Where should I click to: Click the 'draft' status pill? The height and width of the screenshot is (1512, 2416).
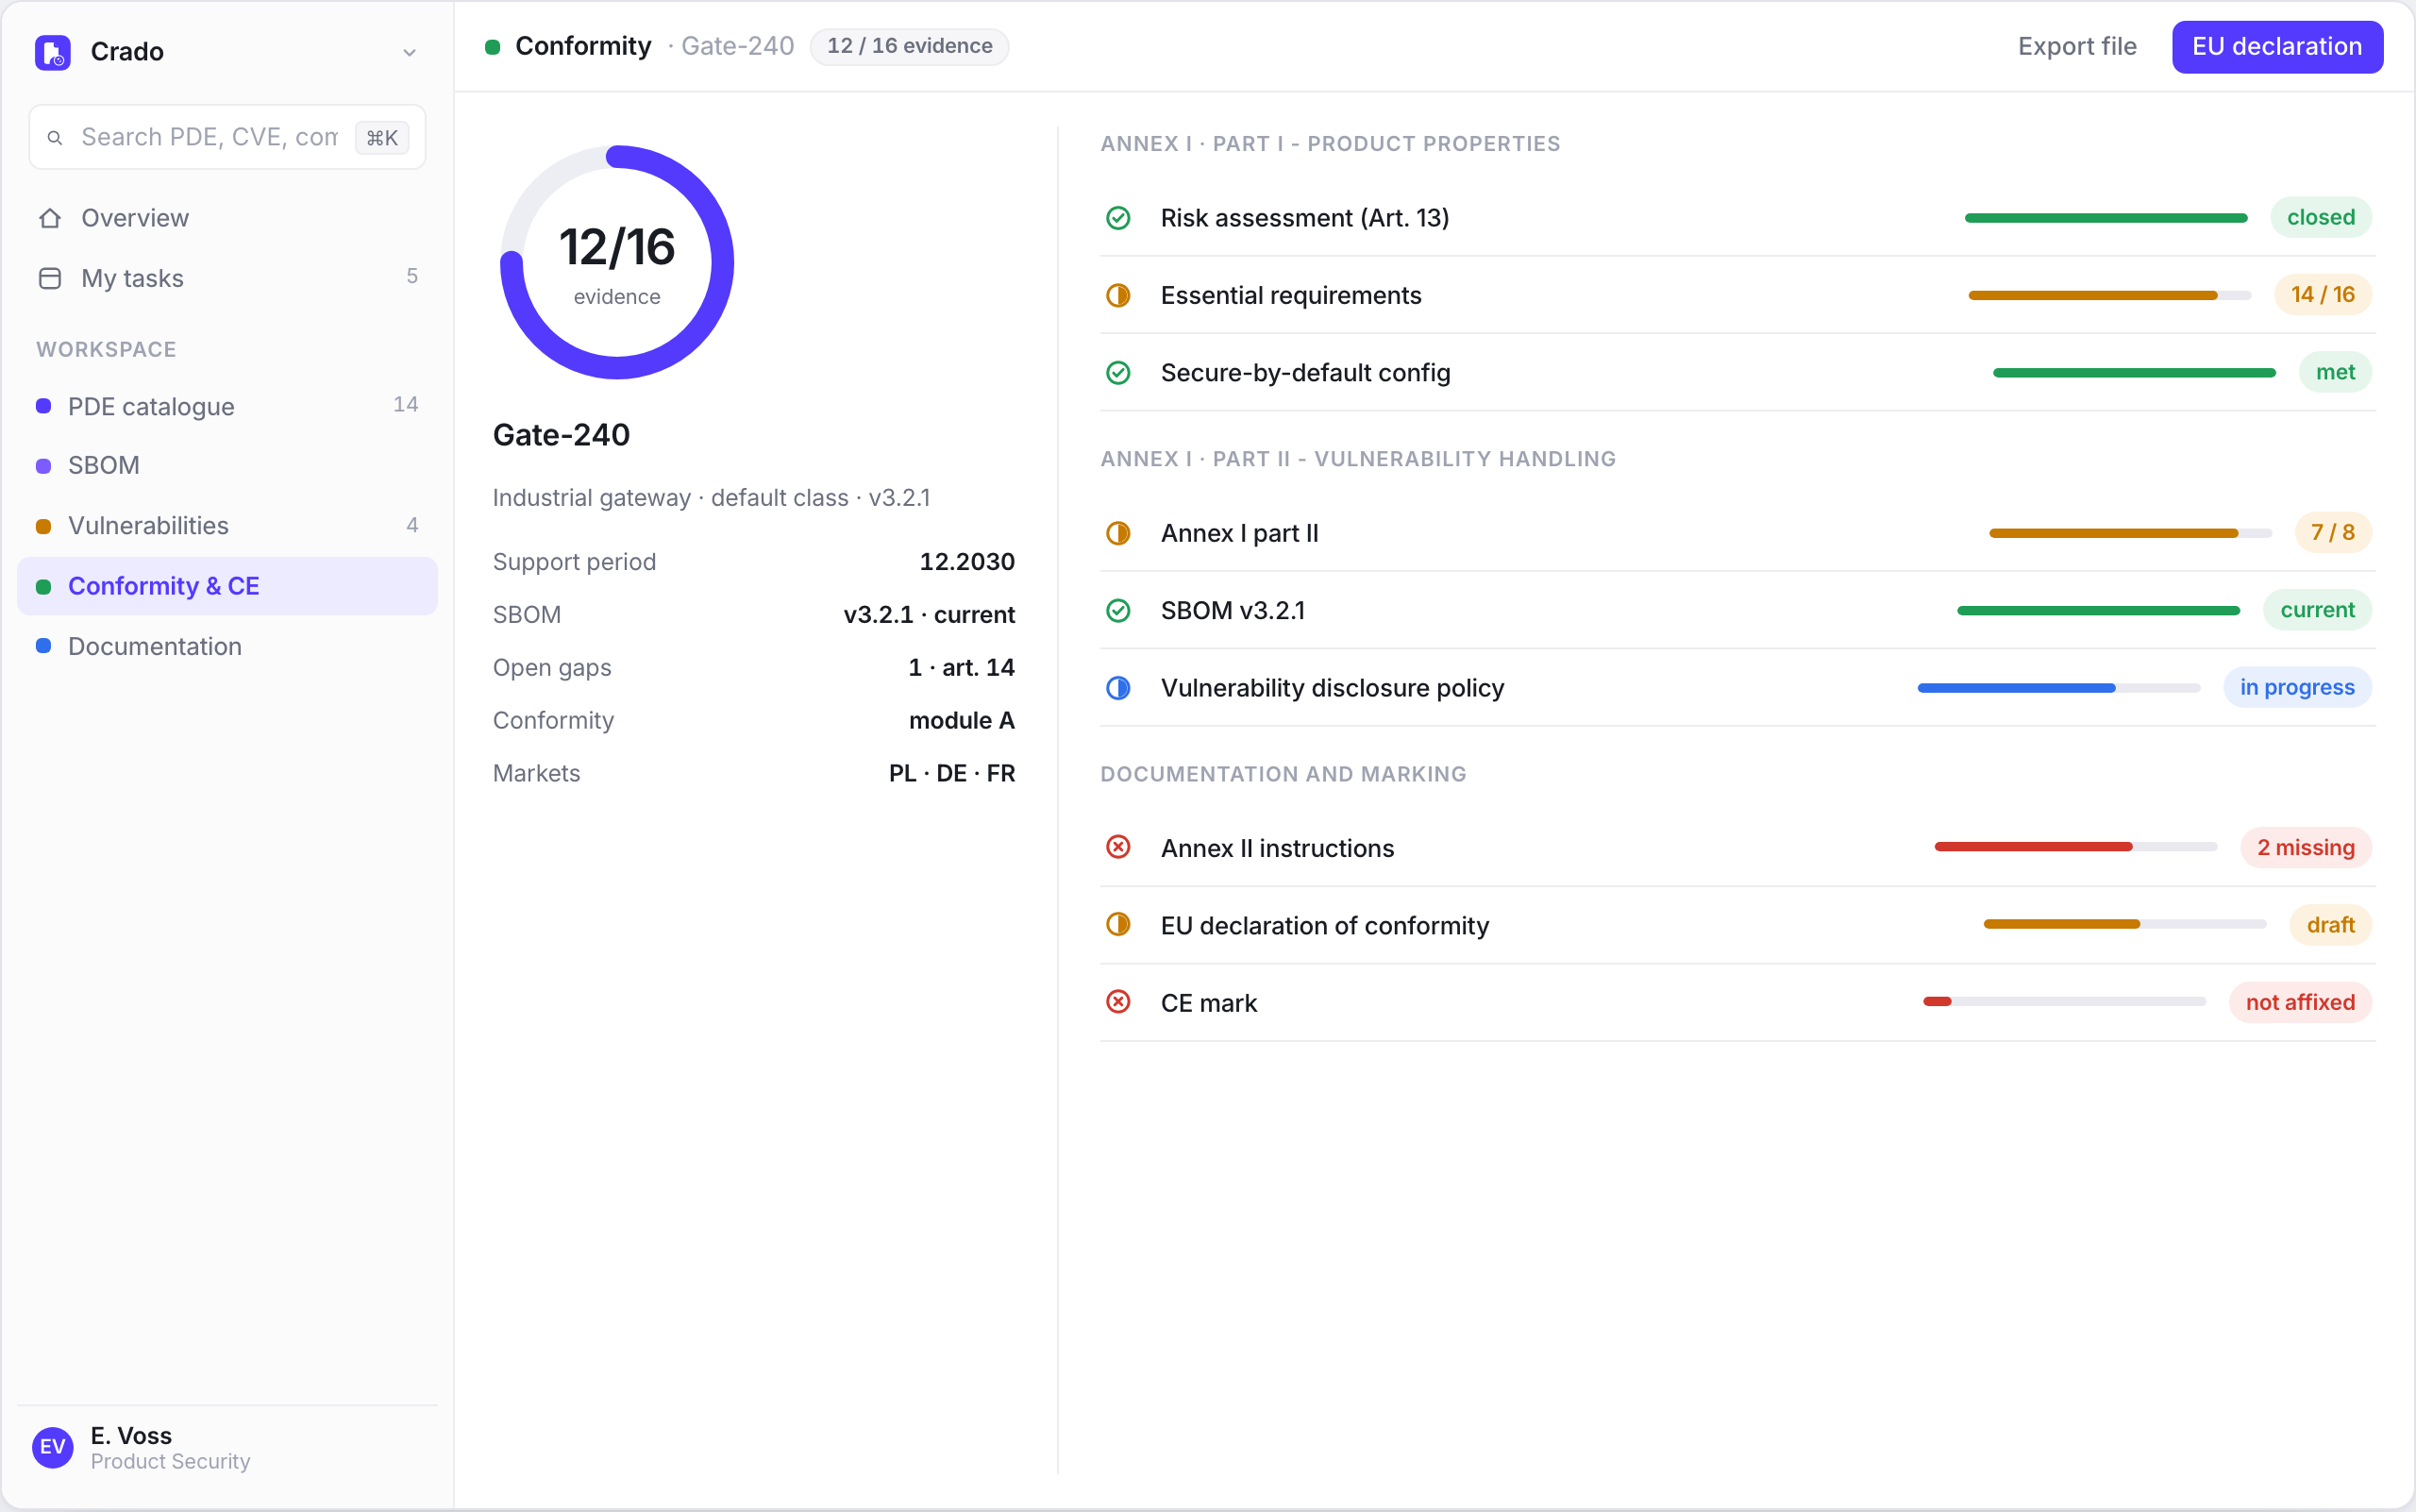click(x=2330, y=925)
